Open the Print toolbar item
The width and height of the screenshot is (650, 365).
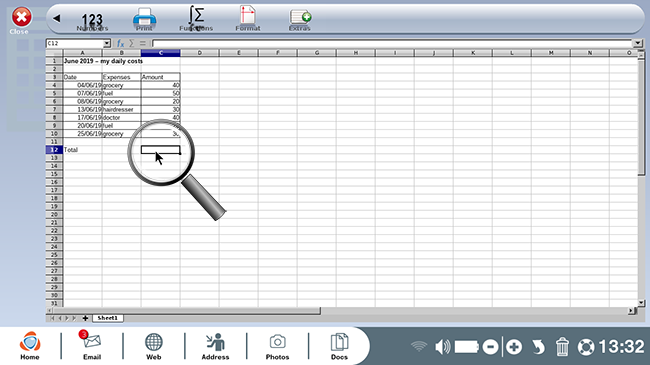tap(144, 19)
